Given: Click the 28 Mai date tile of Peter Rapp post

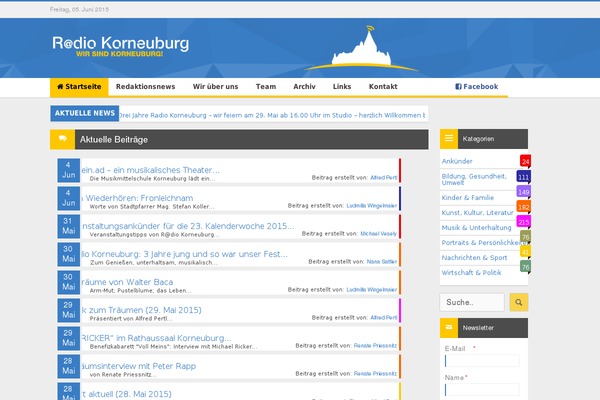Looking at the screenshot, I should [69, 366].
